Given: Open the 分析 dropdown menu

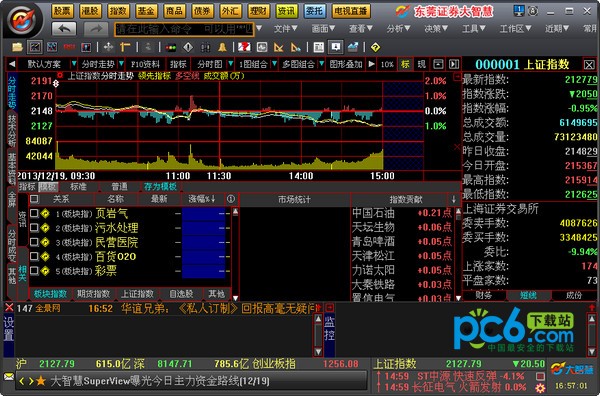Looking at the screenshot, I should click(x=398, y=29).
